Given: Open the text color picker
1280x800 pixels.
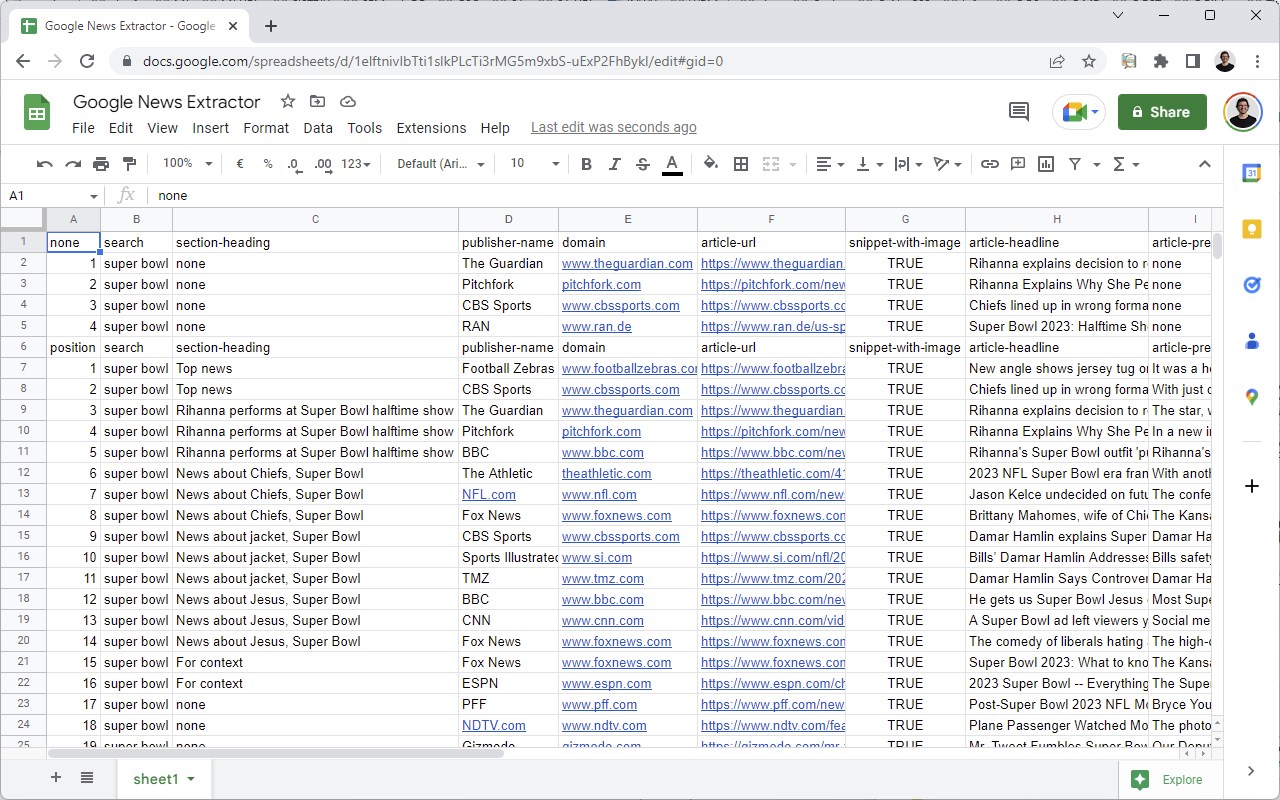Looking at the screenshot, I should click(672, 164).
